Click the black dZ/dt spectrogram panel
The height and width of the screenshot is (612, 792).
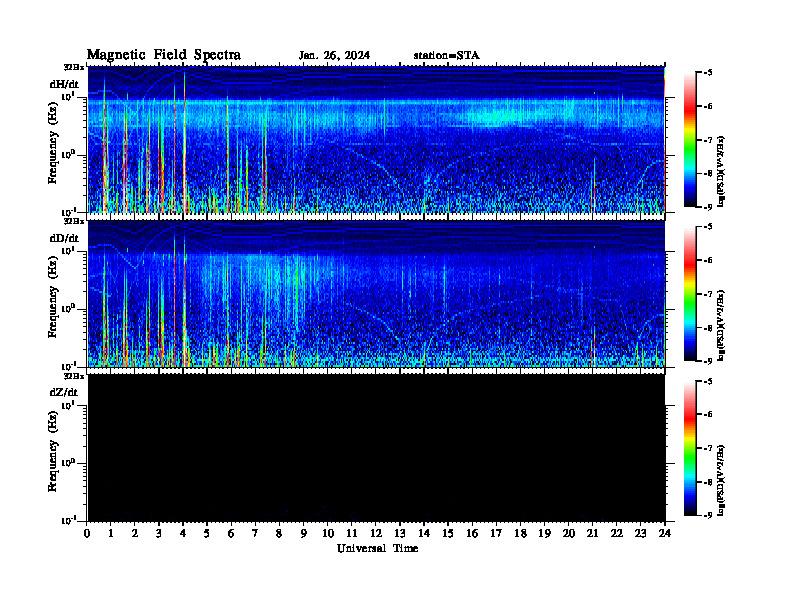376,448
